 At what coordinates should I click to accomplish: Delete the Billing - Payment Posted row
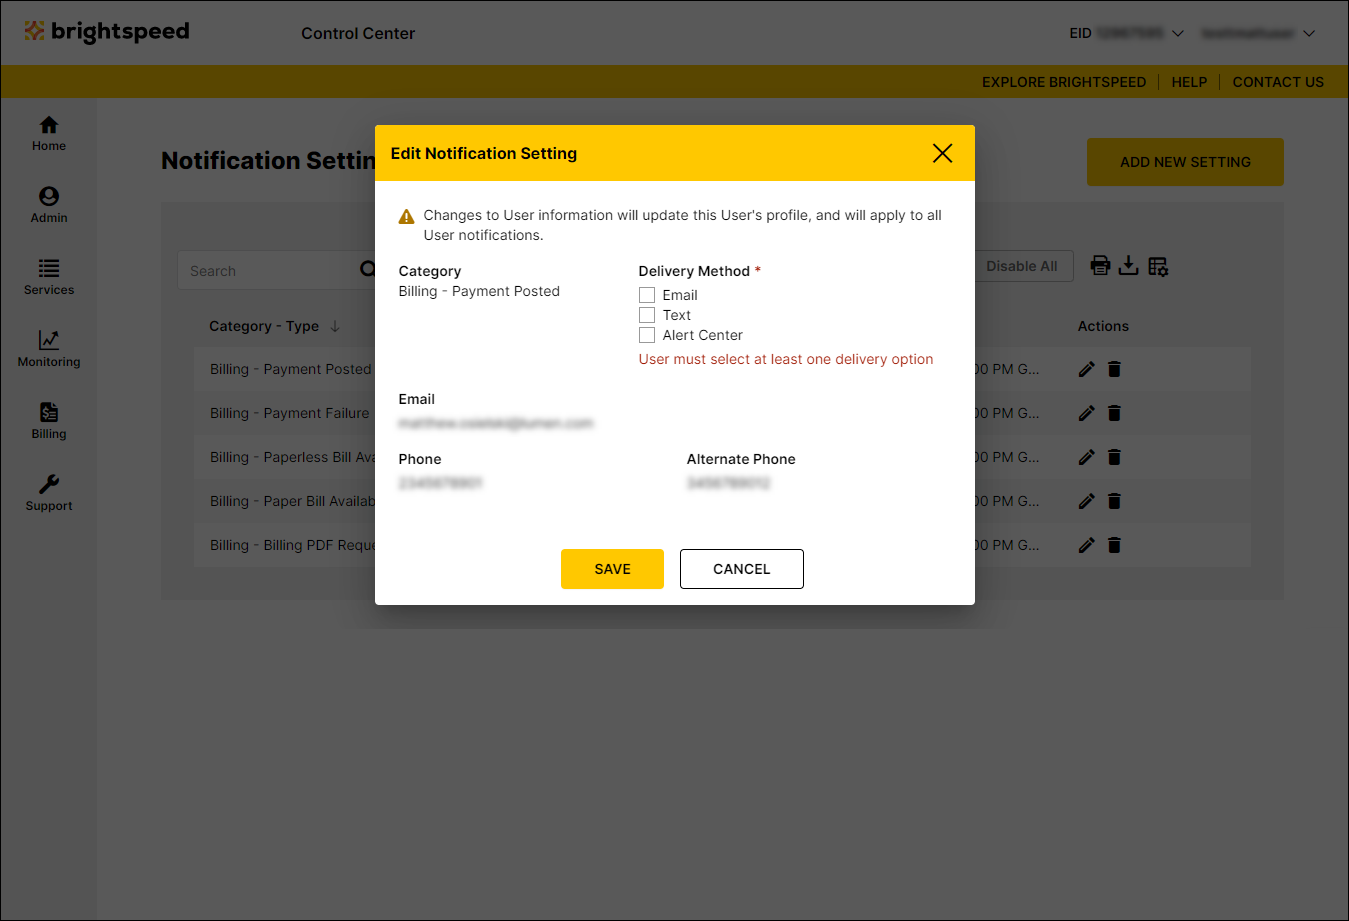1114,369
